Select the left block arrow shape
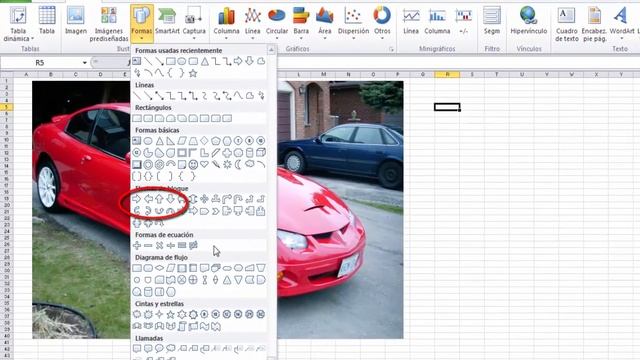This screenshot has width=640, height=360. coord(148,199)
